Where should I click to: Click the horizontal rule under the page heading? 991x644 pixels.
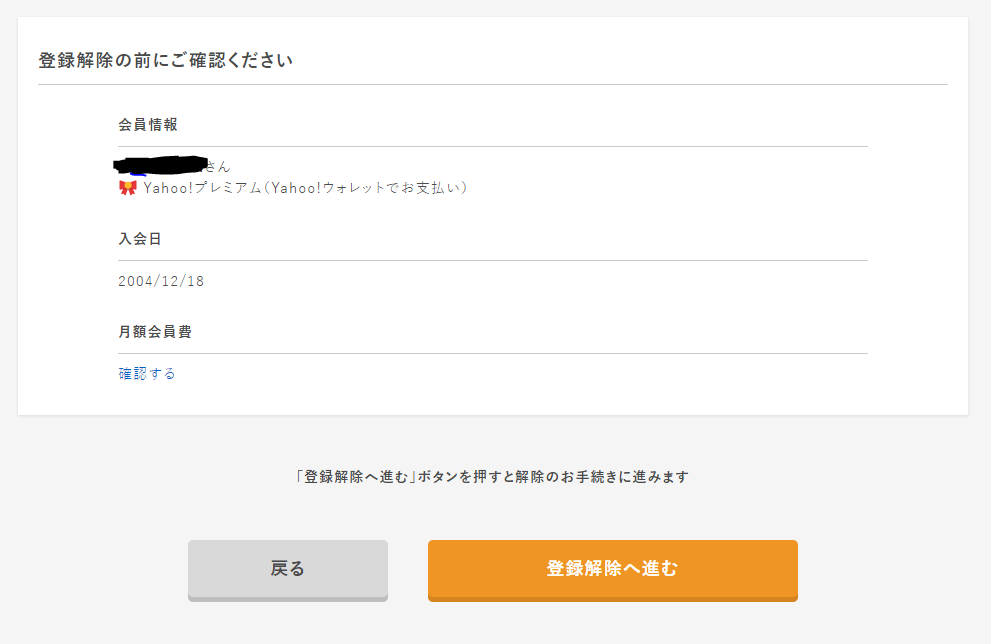point(493,84)
